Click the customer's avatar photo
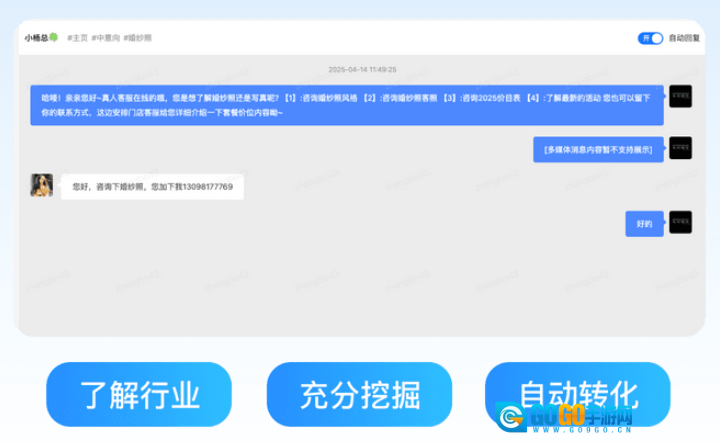Image resolution: width=720 pixels, height=443 pixels. pos(42,185)
